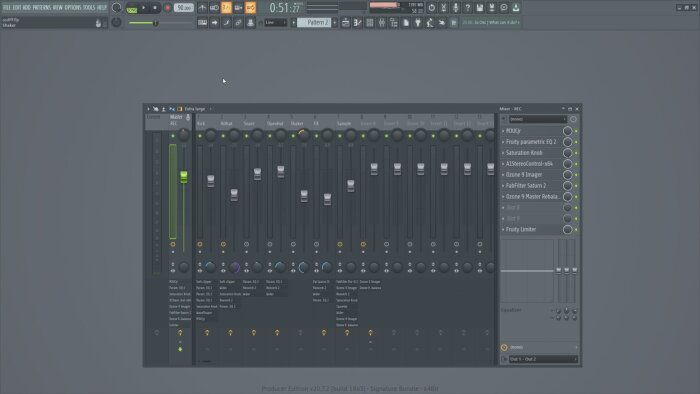Click the tempo field showing 90
The height and width of the screenshot is (394, 700).
[x=183, y=8]
